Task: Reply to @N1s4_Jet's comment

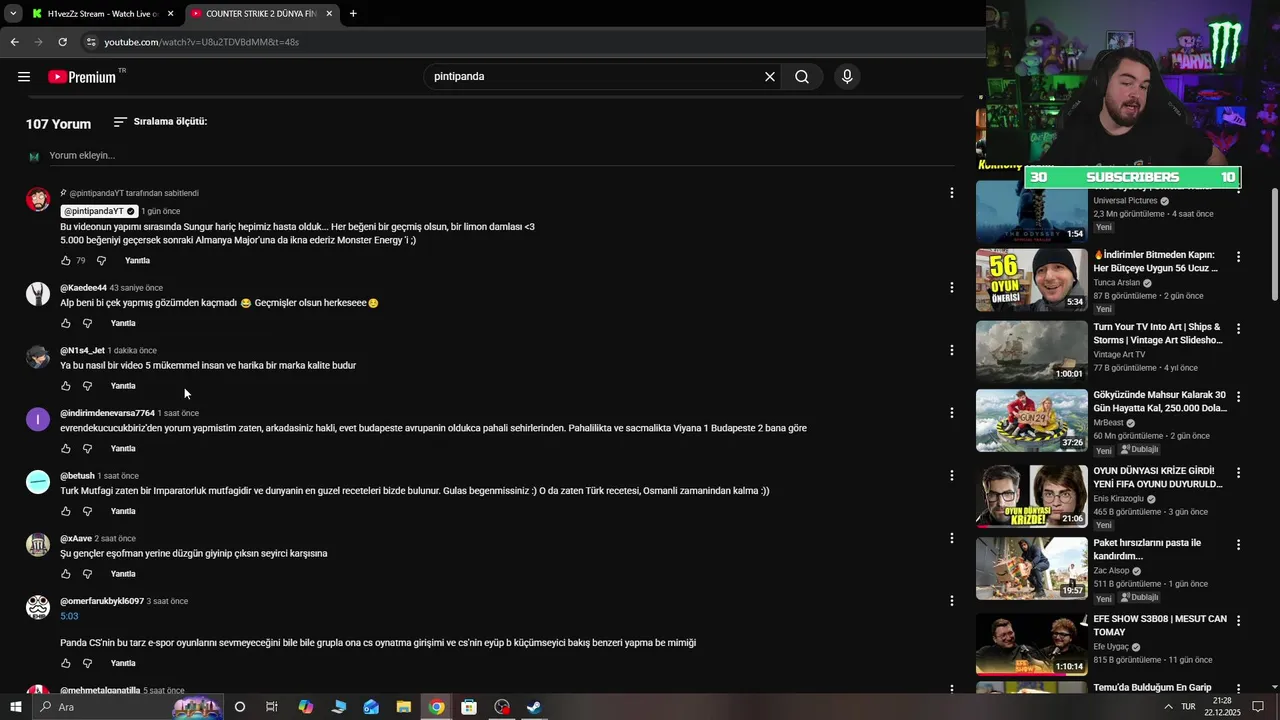Action: point(123,386)
